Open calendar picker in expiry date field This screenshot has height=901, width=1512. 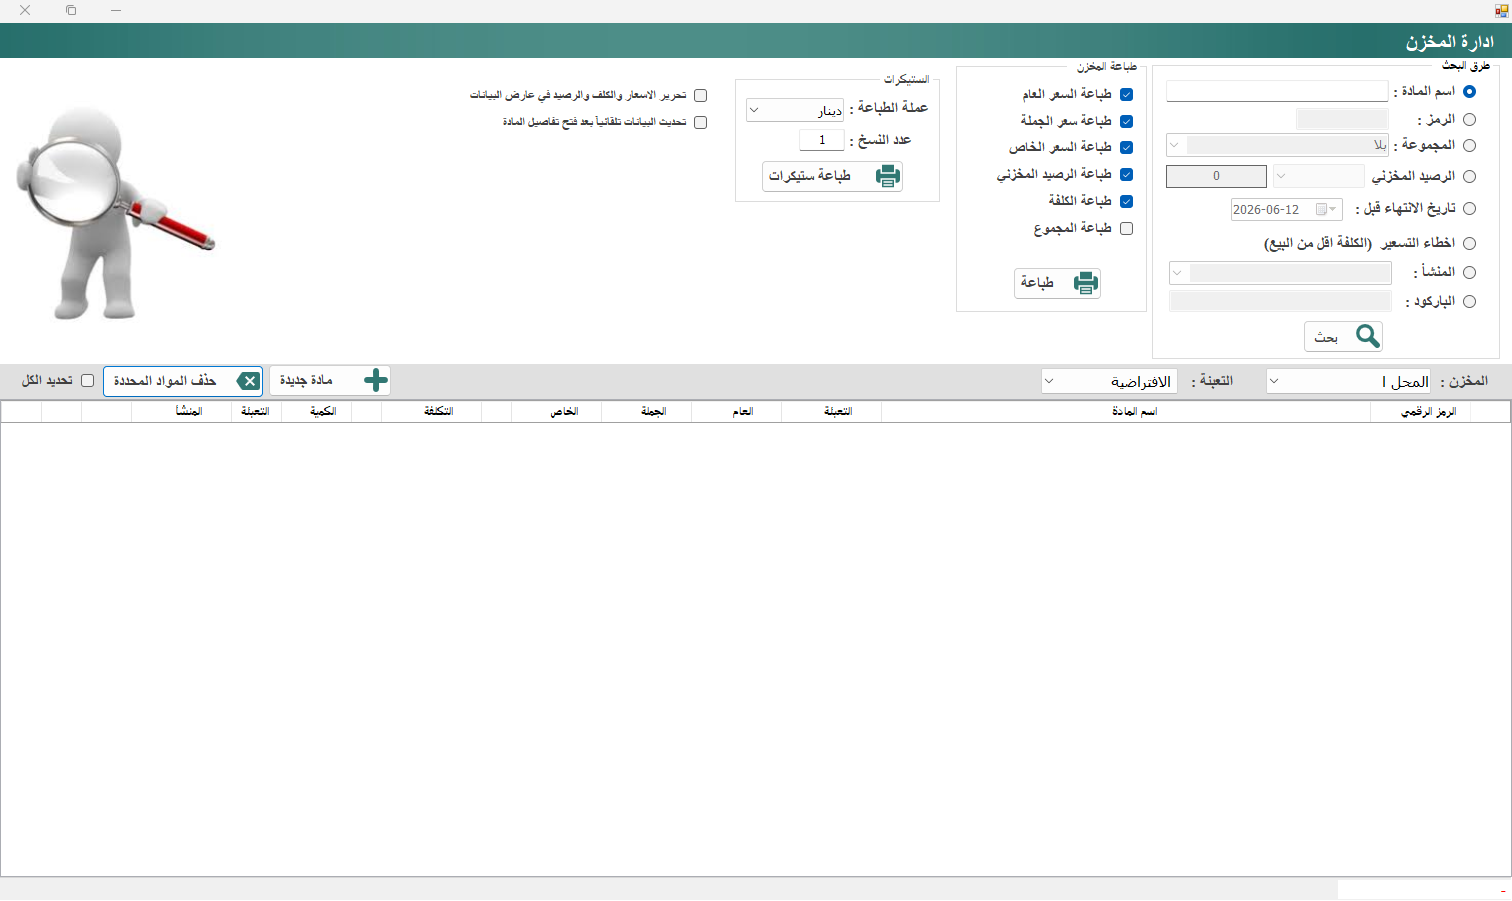(1326, 209)
